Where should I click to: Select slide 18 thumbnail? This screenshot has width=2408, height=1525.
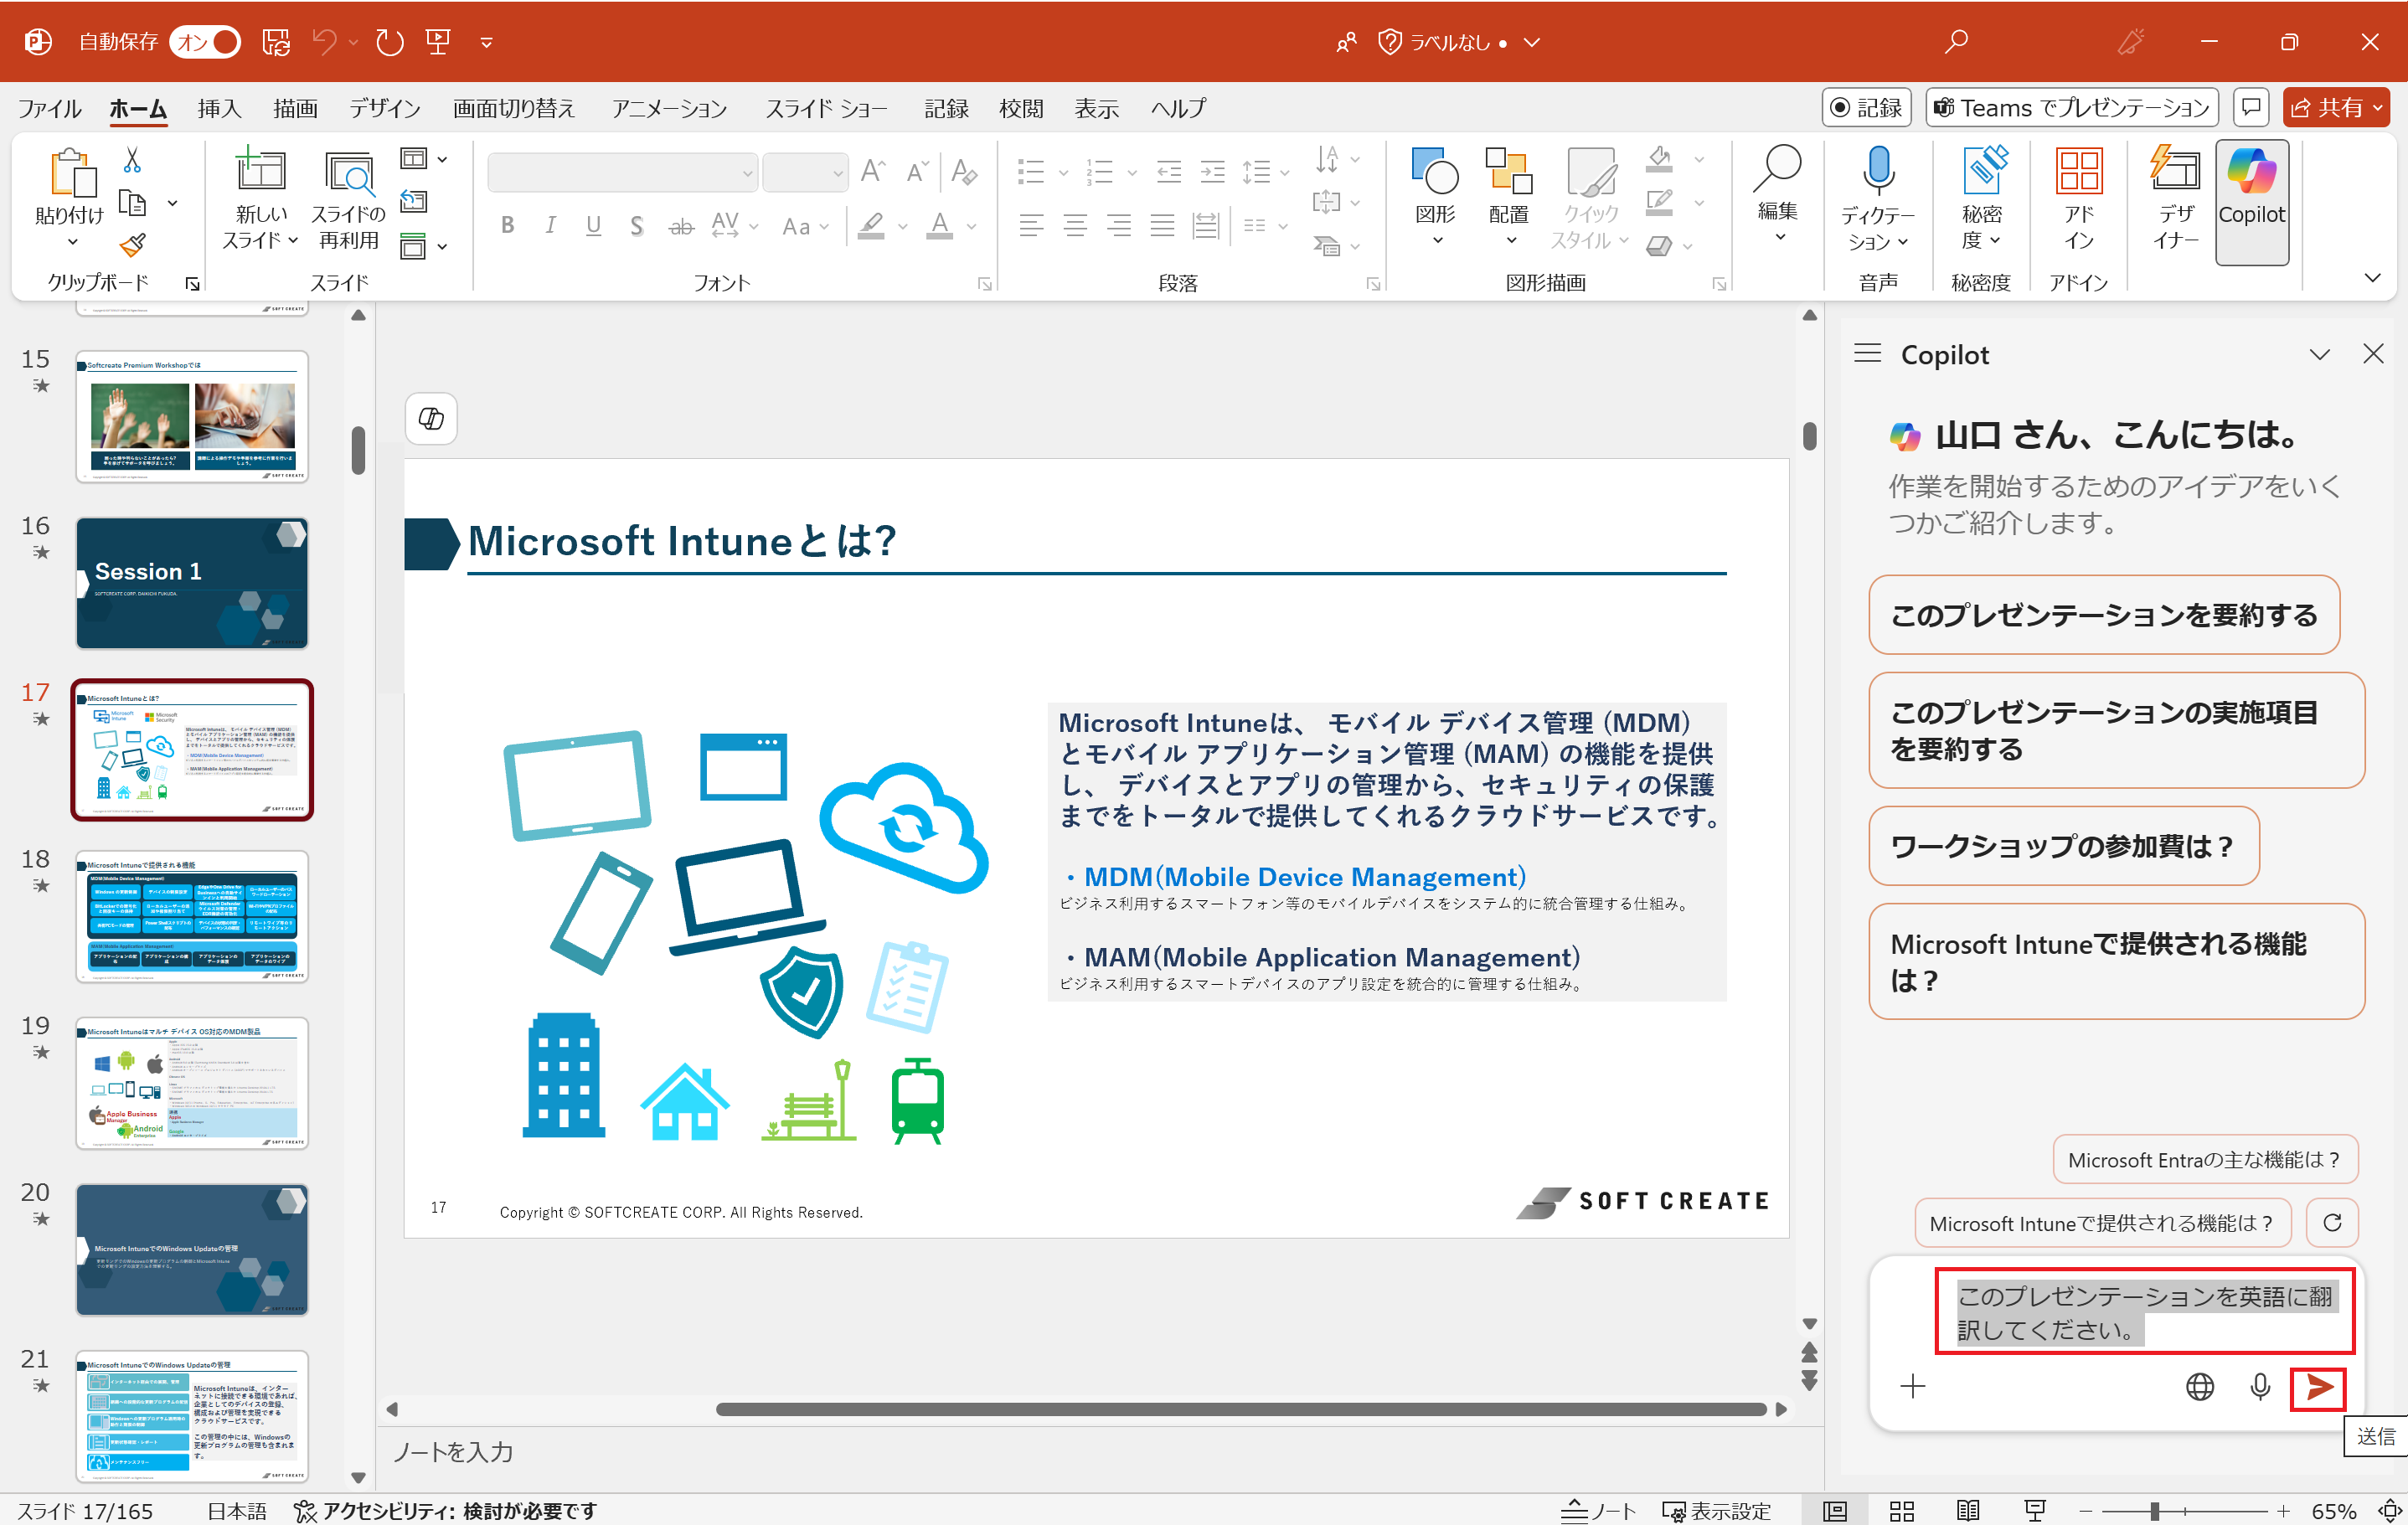(x=191, y=916)
